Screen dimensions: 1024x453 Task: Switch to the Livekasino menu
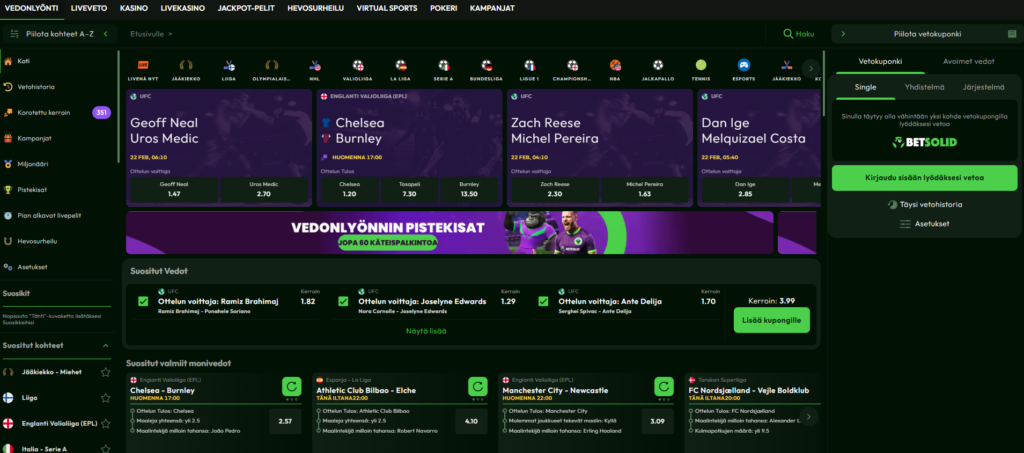(182, 8)
